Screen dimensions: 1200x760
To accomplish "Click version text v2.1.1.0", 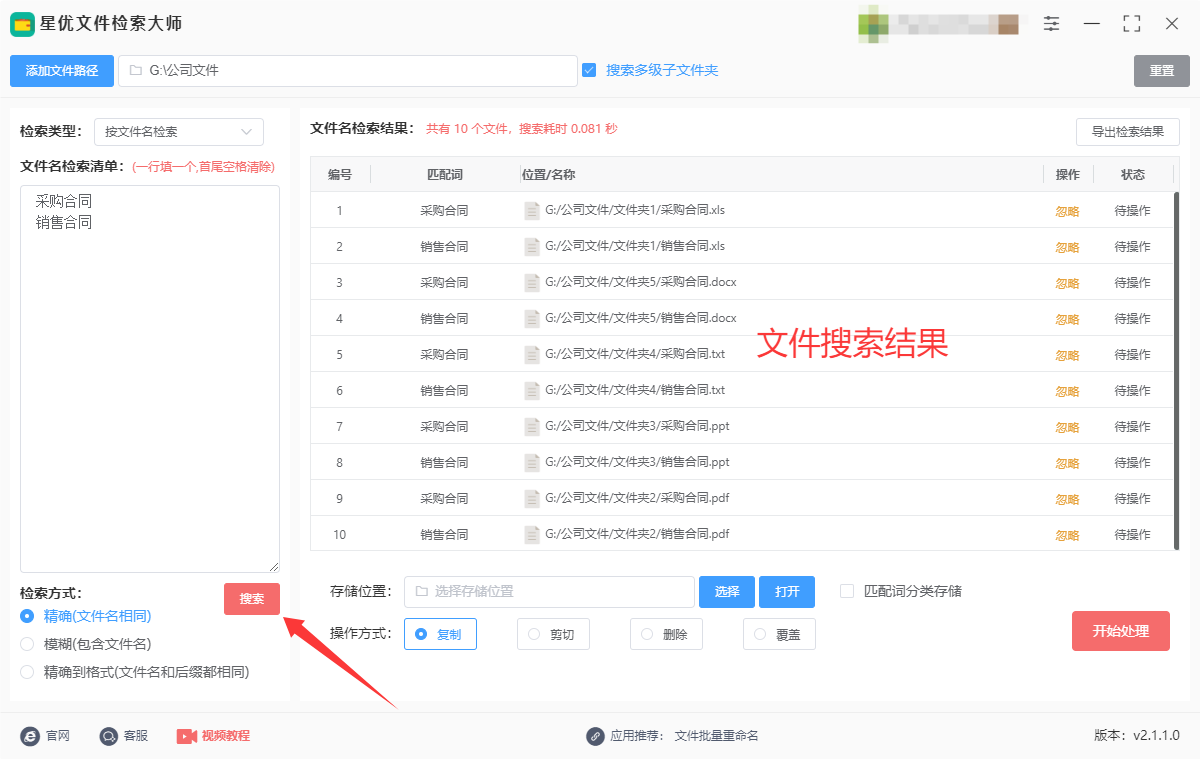I will pyautogui.click(x=1156, y=736).
